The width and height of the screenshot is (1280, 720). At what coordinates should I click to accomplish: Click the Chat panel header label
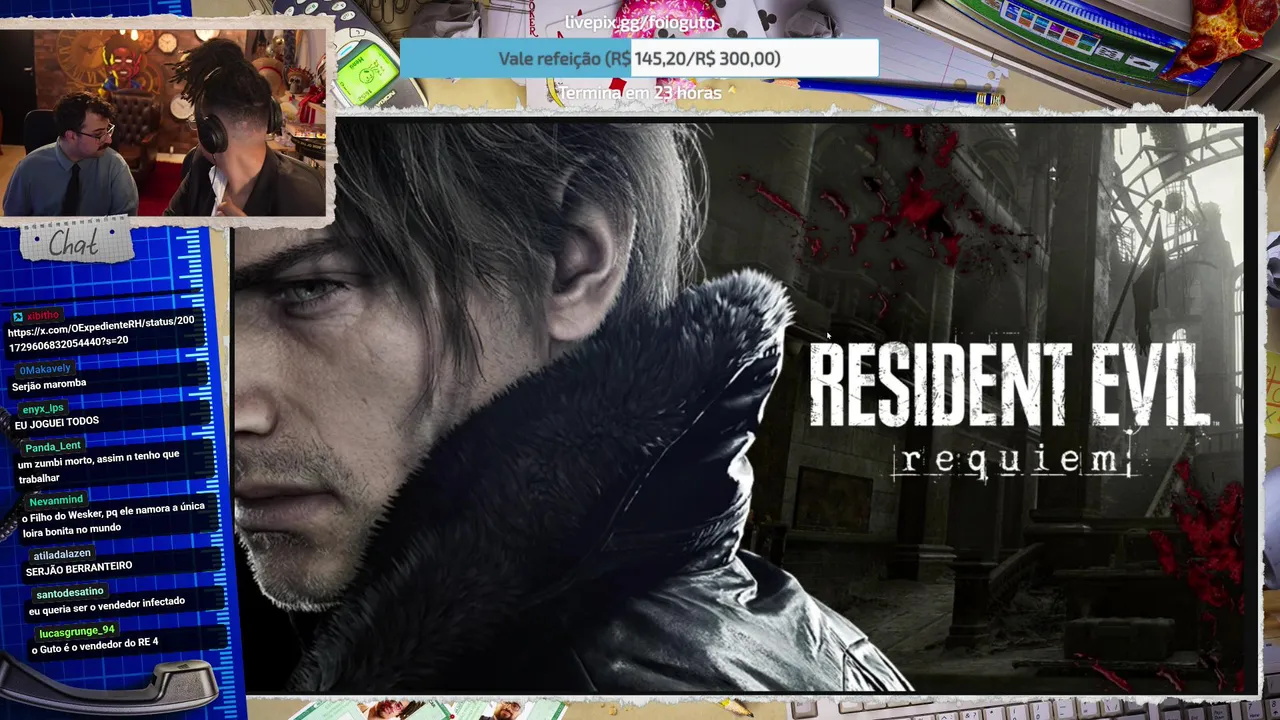pos(74,242)
